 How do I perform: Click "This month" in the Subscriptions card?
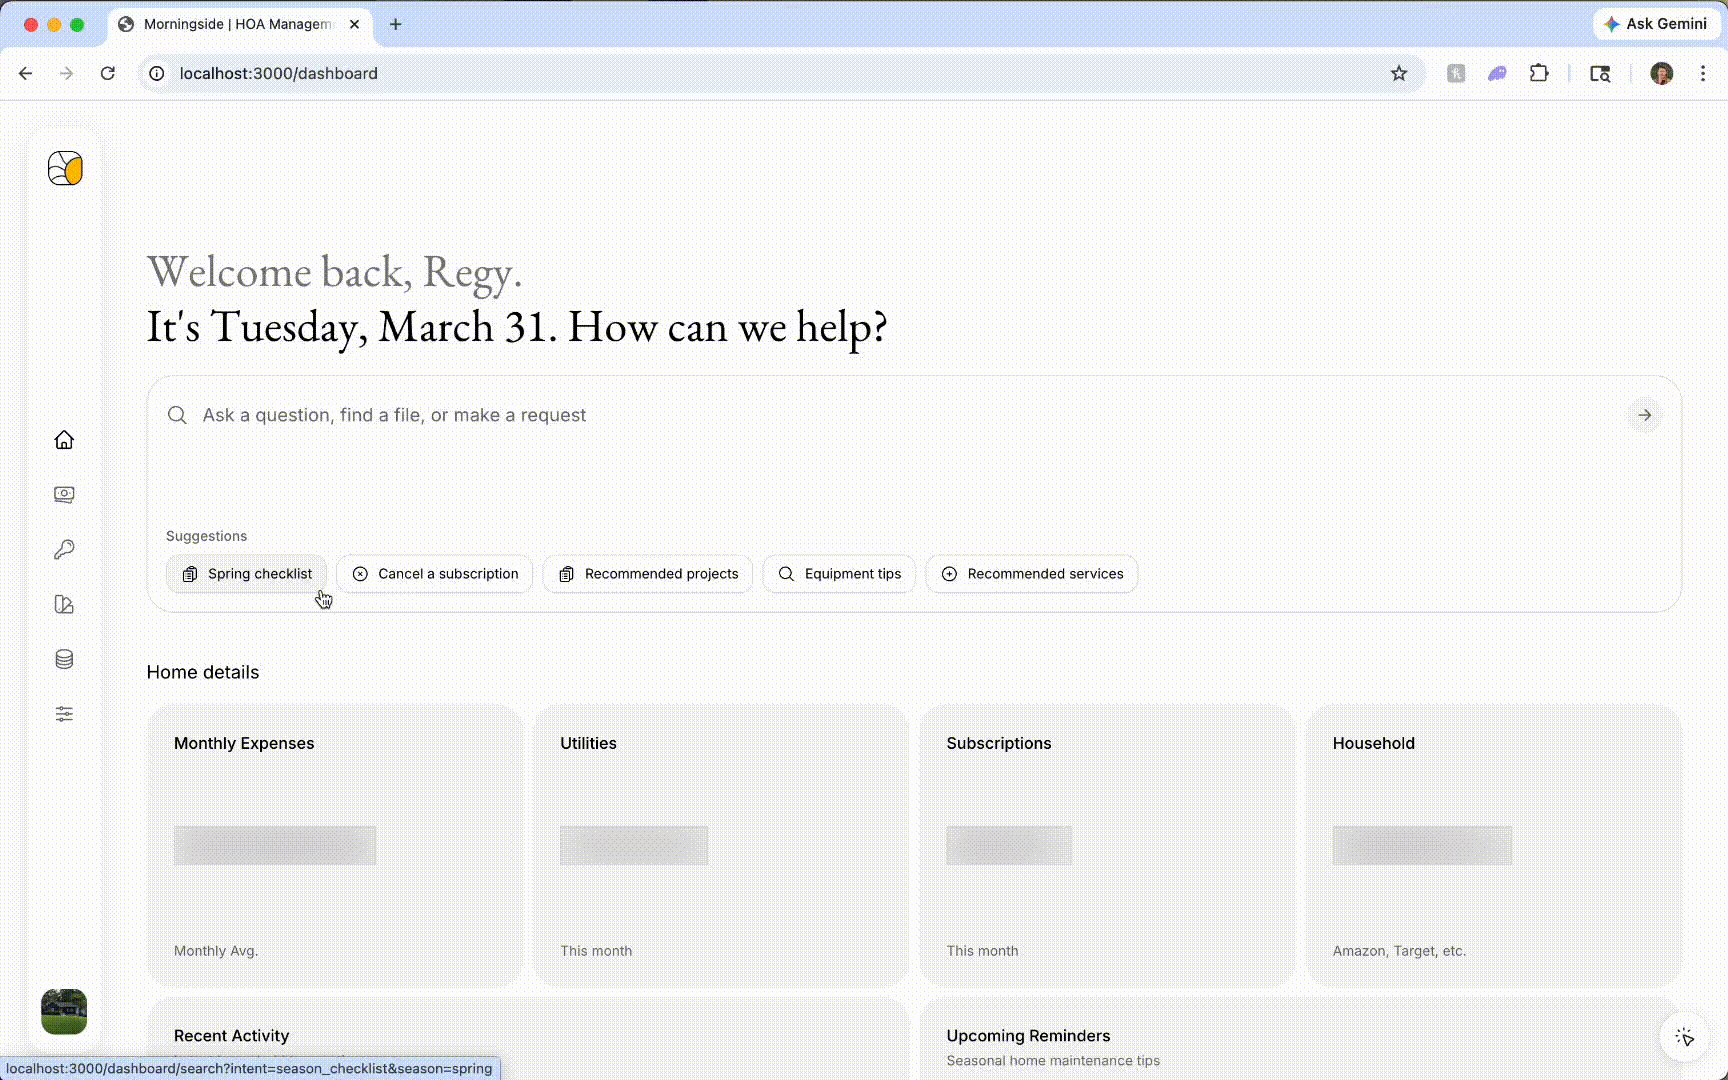(x=983, y=951)
